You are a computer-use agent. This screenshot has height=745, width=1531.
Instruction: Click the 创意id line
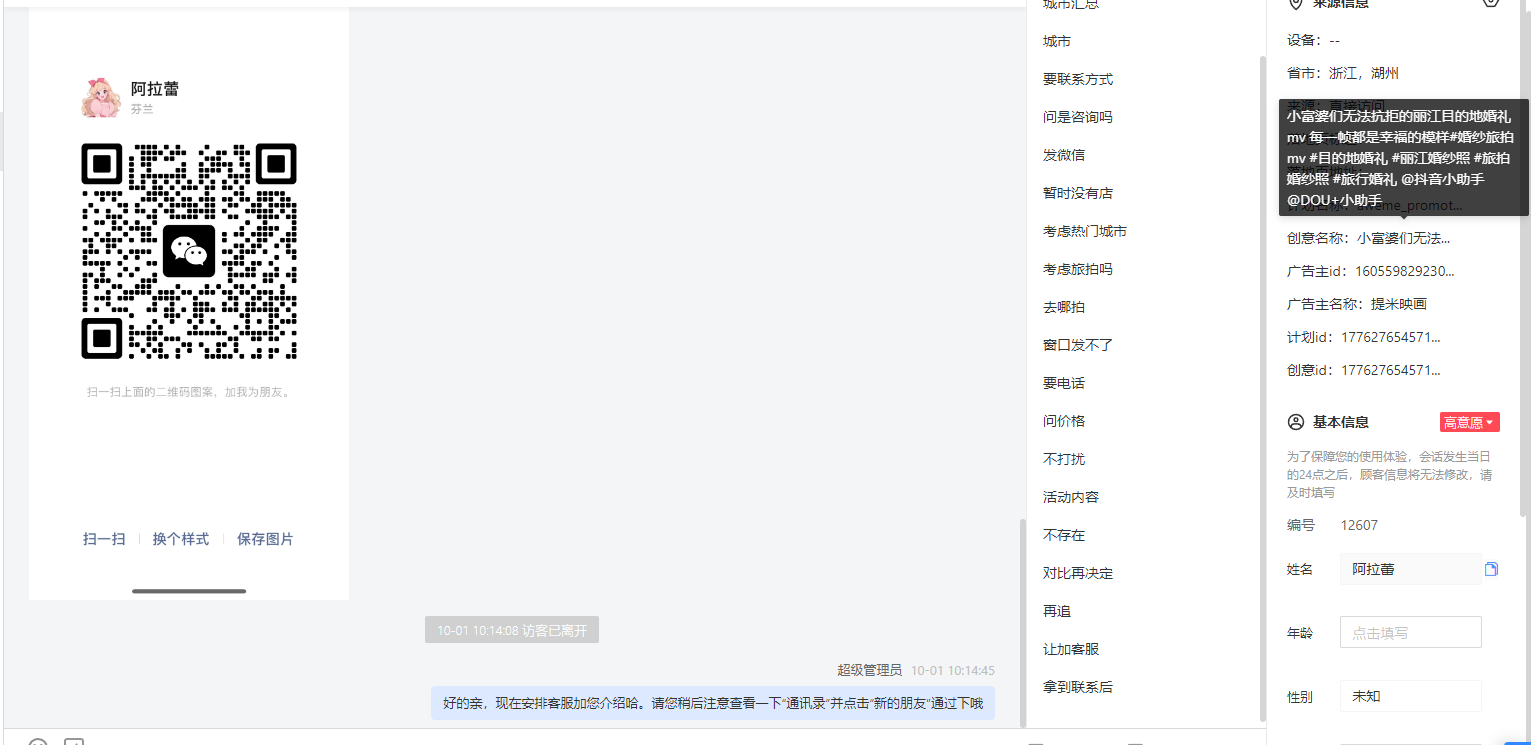pyautogui.click(x=1364, y=370)
